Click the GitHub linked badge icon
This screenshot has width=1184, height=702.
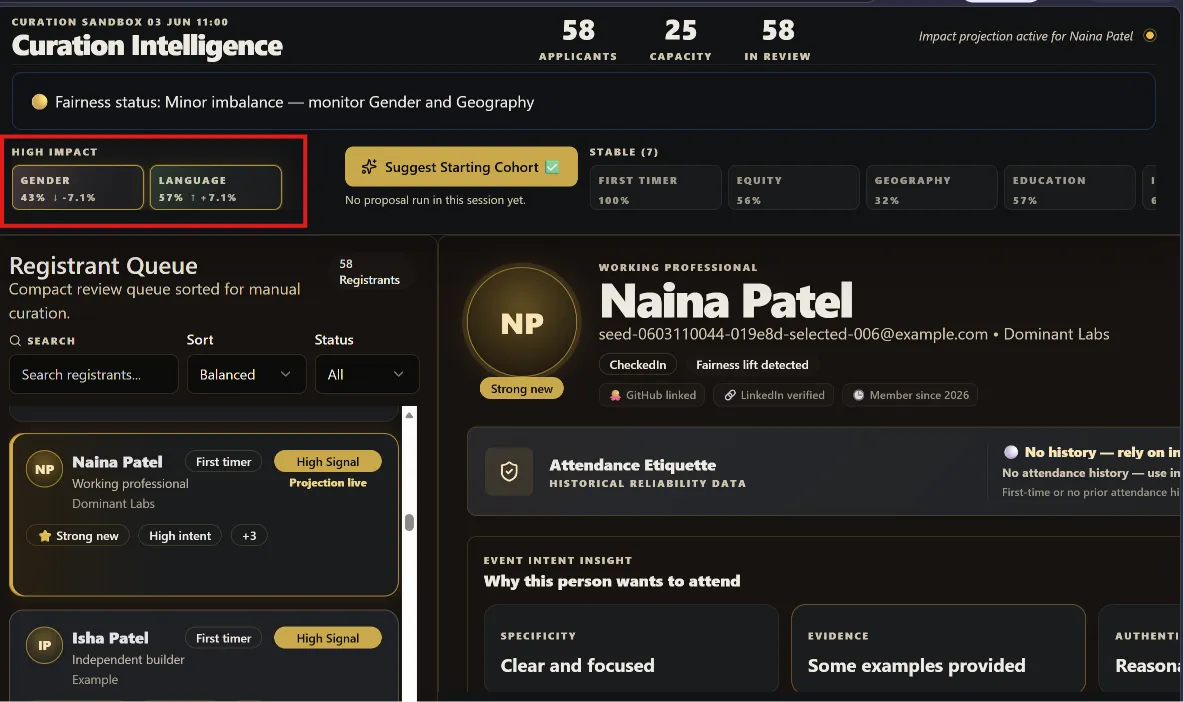click(615, 395)
